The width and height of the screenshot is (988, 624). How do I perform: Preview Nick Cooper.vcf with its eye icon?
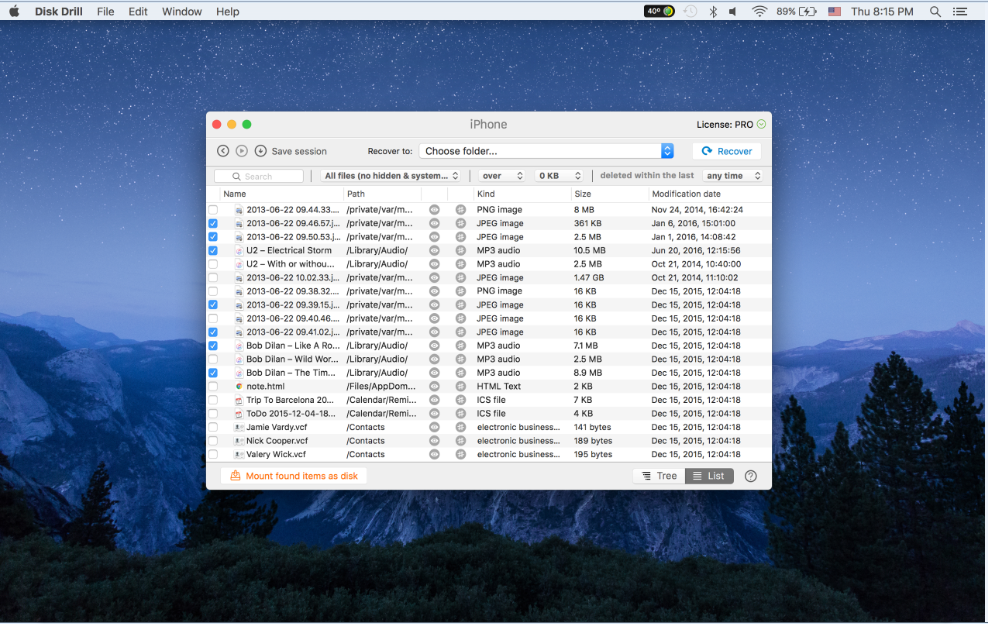pyautogui.click(x=434, y=441)
